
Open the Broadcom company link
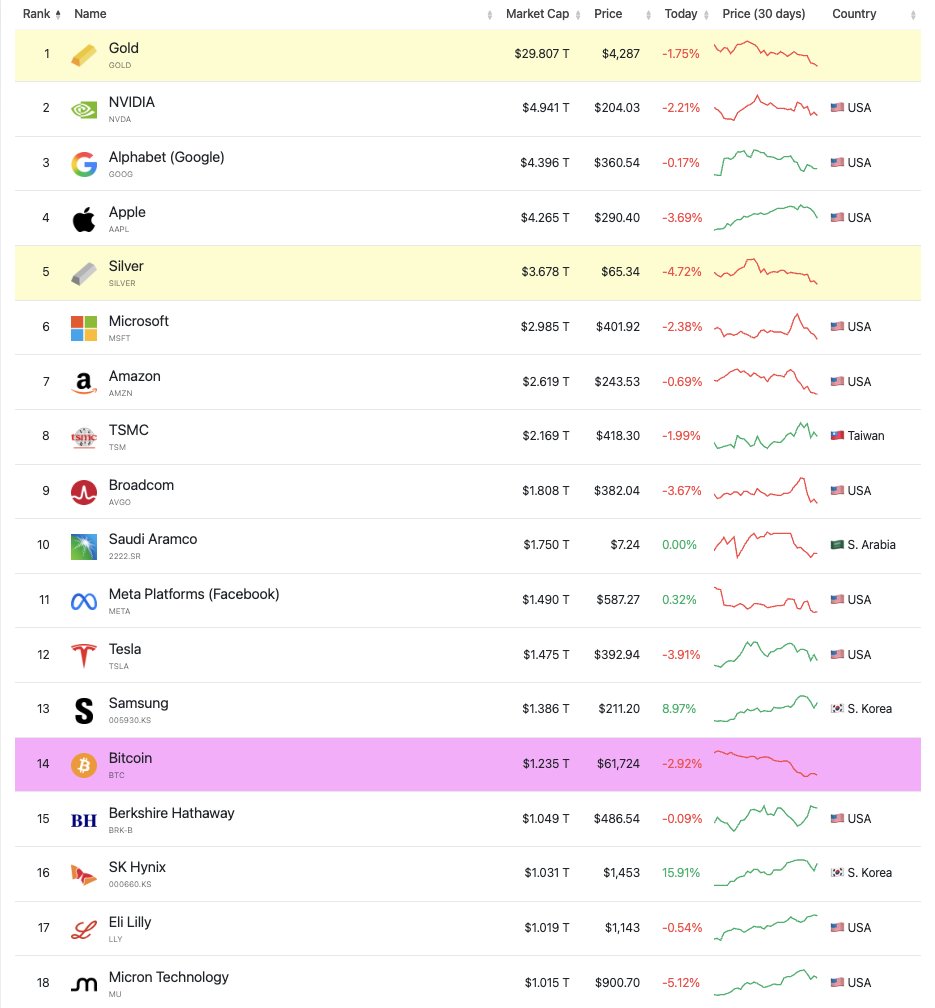pos(141,485)
